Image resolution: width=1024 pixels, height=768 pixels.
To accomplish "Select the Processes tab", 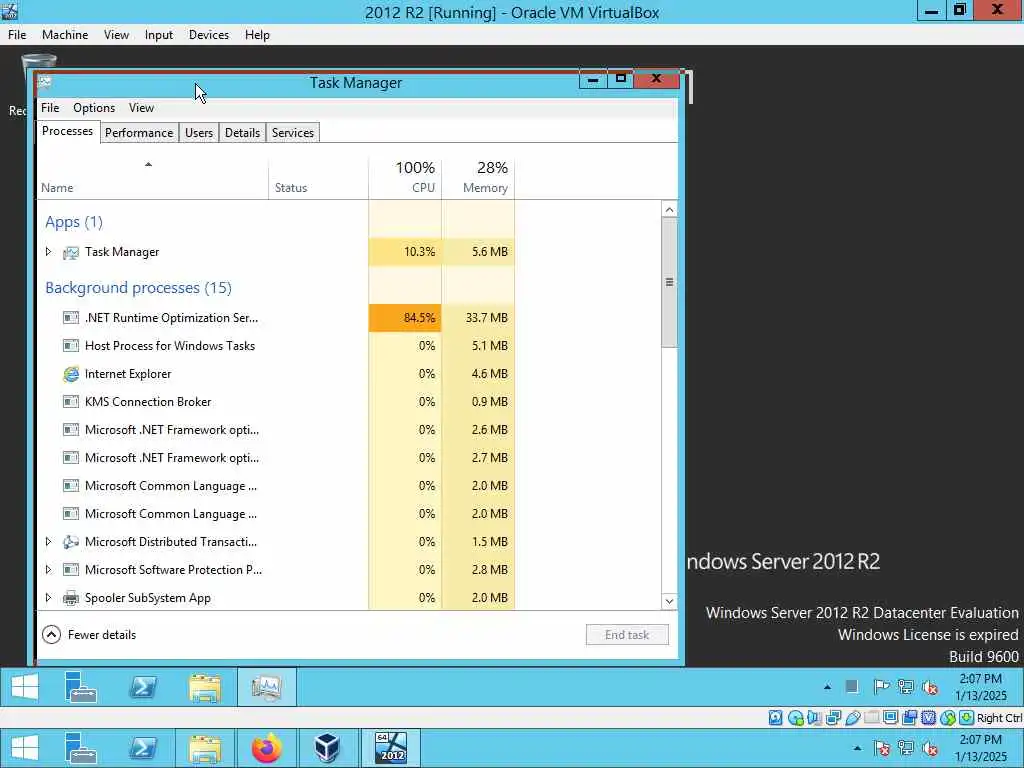I will pos(67,131).
